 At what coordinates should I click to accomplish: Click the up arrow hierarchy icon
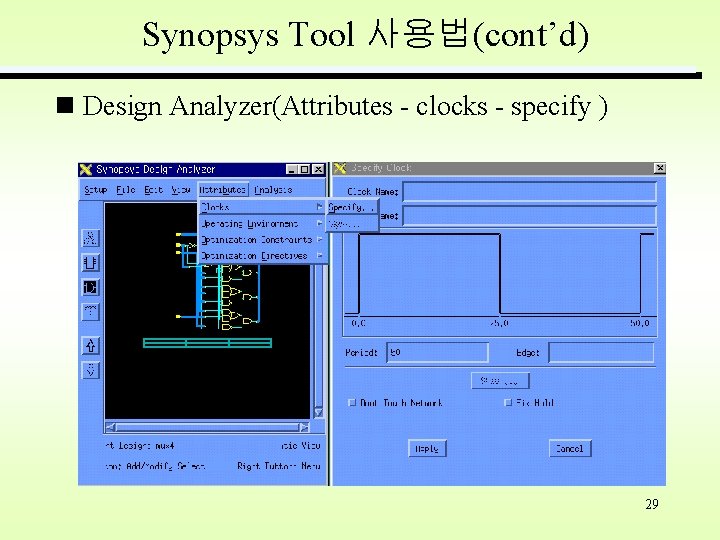tap(90, 345)
